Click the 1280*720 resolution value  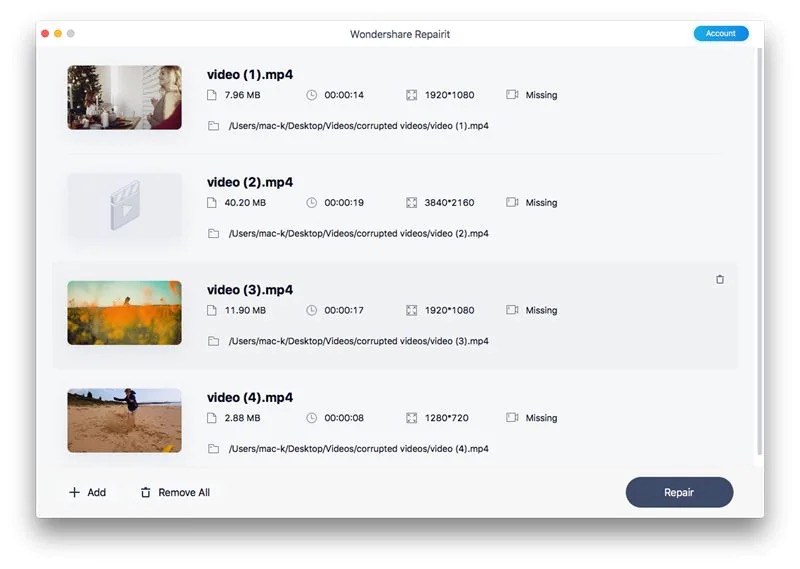(x=447, y=418)
